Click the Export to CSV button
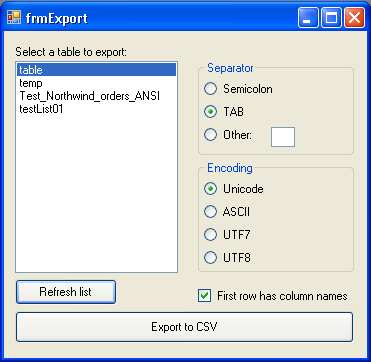Screen dimensions: 371x362 click(184, 327)
